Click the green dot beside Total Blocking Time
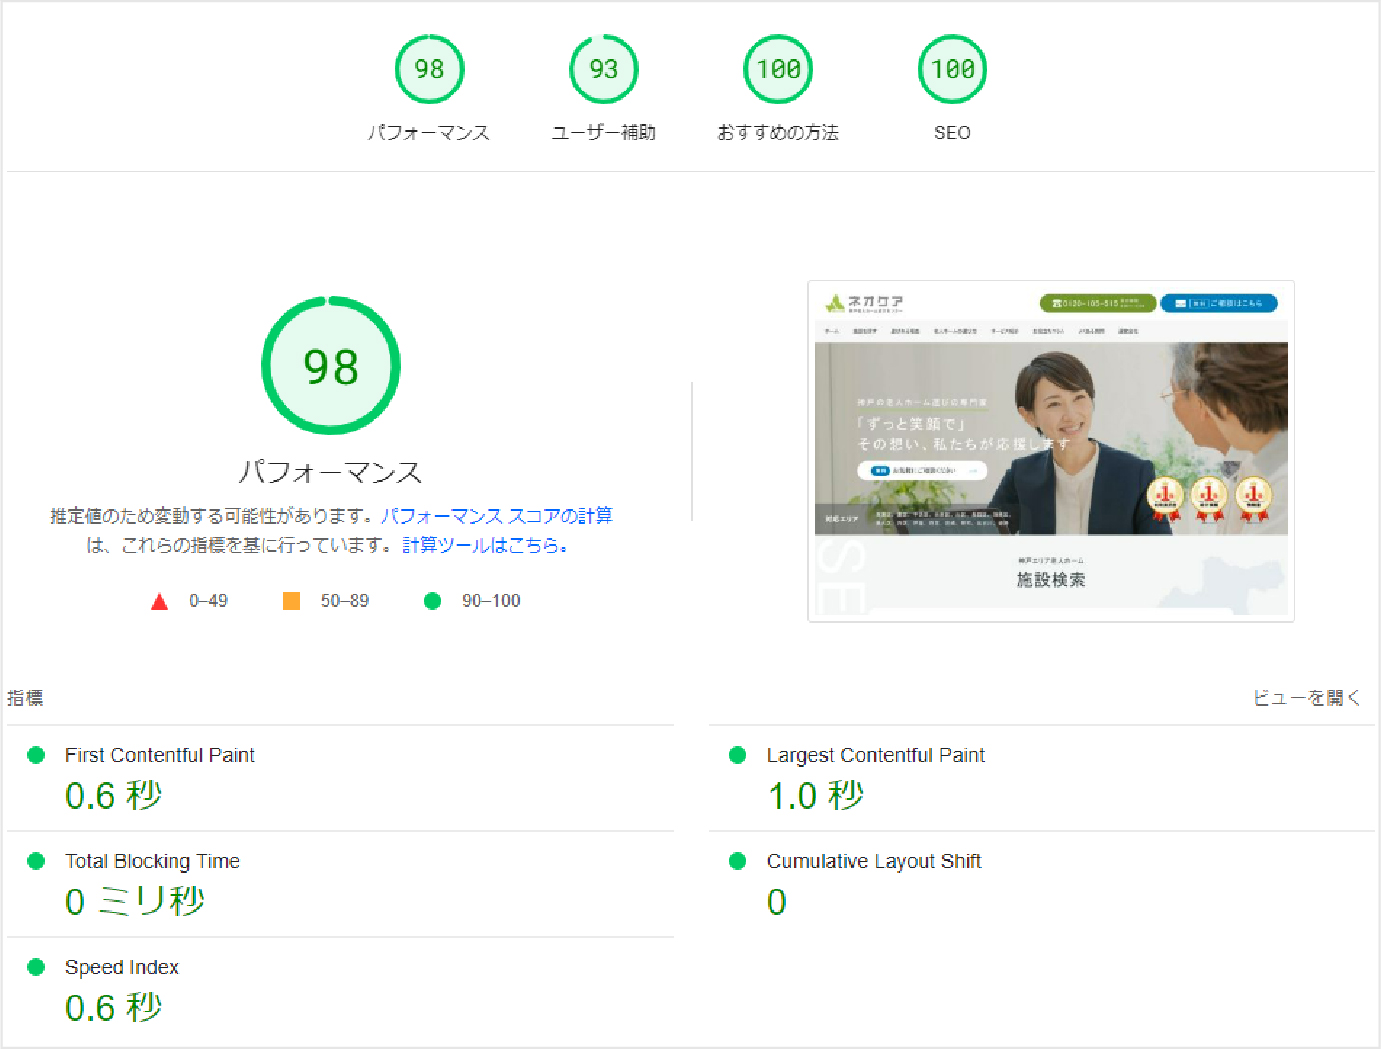The height and width of the screenshot is (1049, 1381). tap(37, 861)
